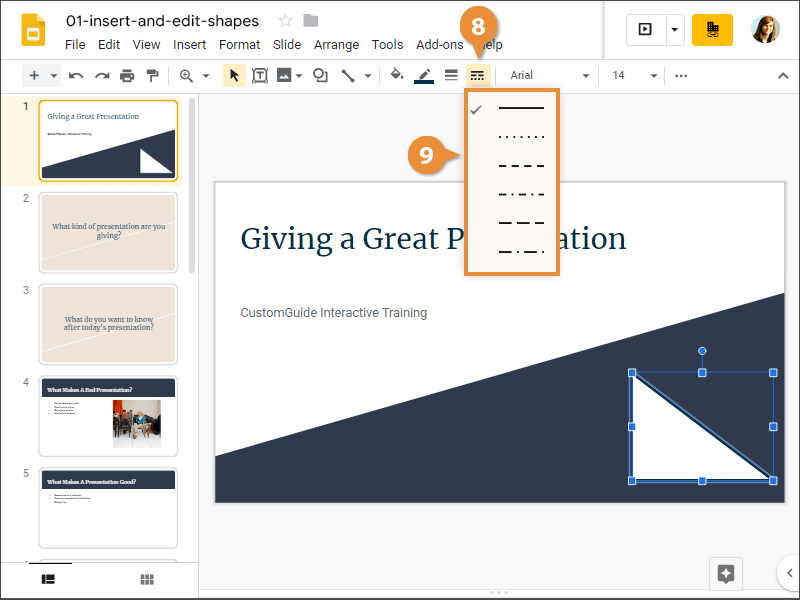Choose the Select arrow cursor tool
The width and height of the screenshot is (800, 600).
pyautogui.click(x=234, y=76)
